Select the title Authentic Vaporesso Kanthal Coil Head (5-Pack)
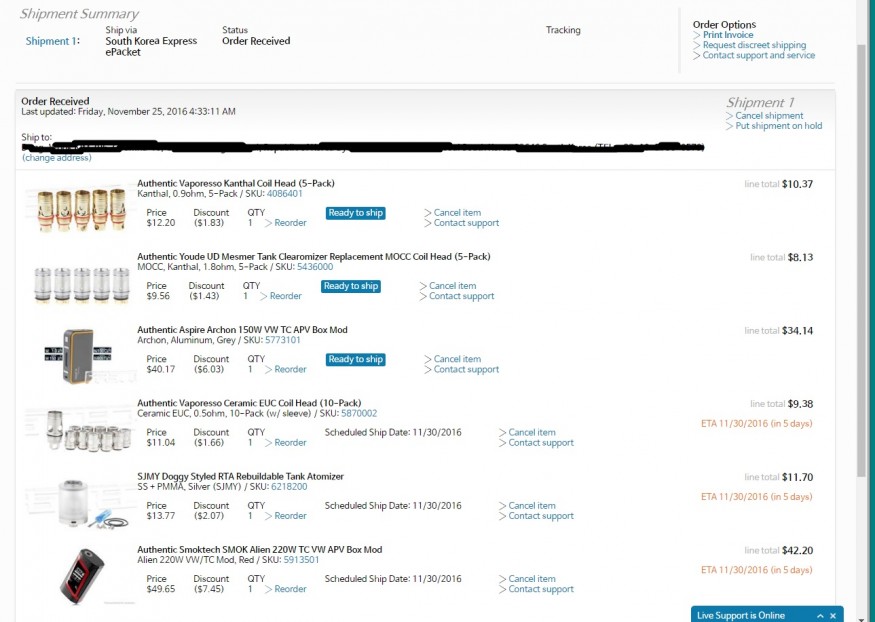The width and height of the screenshot is (875, 622). point(236,183)
